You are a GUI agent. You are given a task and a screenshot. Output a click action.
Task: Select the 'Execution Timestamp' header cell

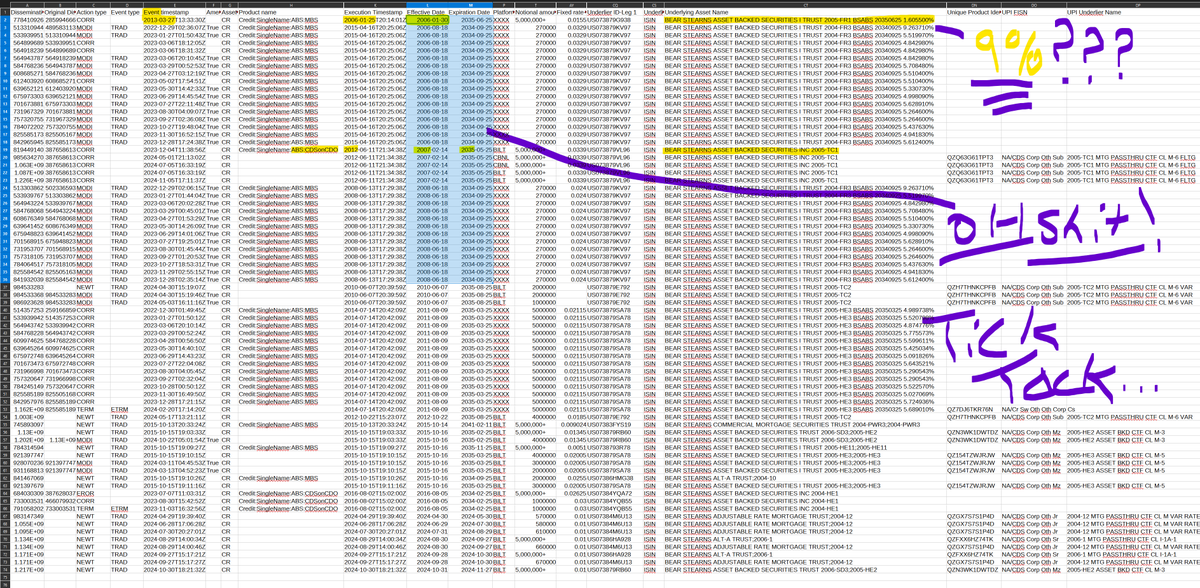click(373, 11)
